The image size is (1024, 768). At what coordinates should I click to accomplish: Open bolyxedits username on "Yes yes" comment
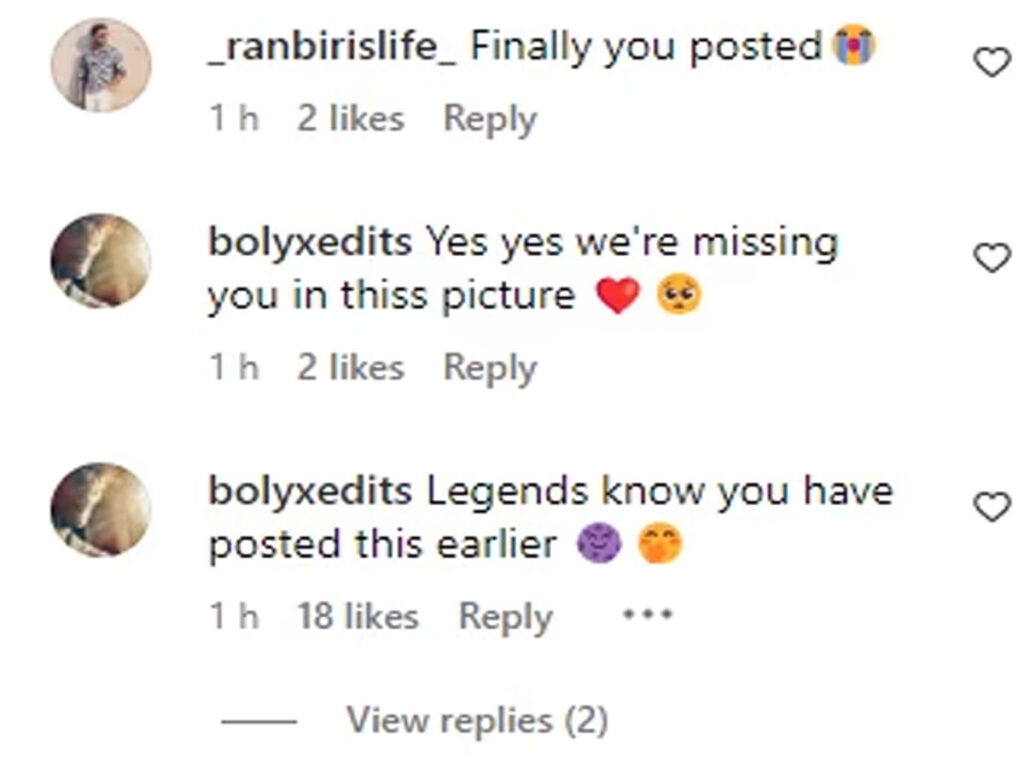(310, 241)
